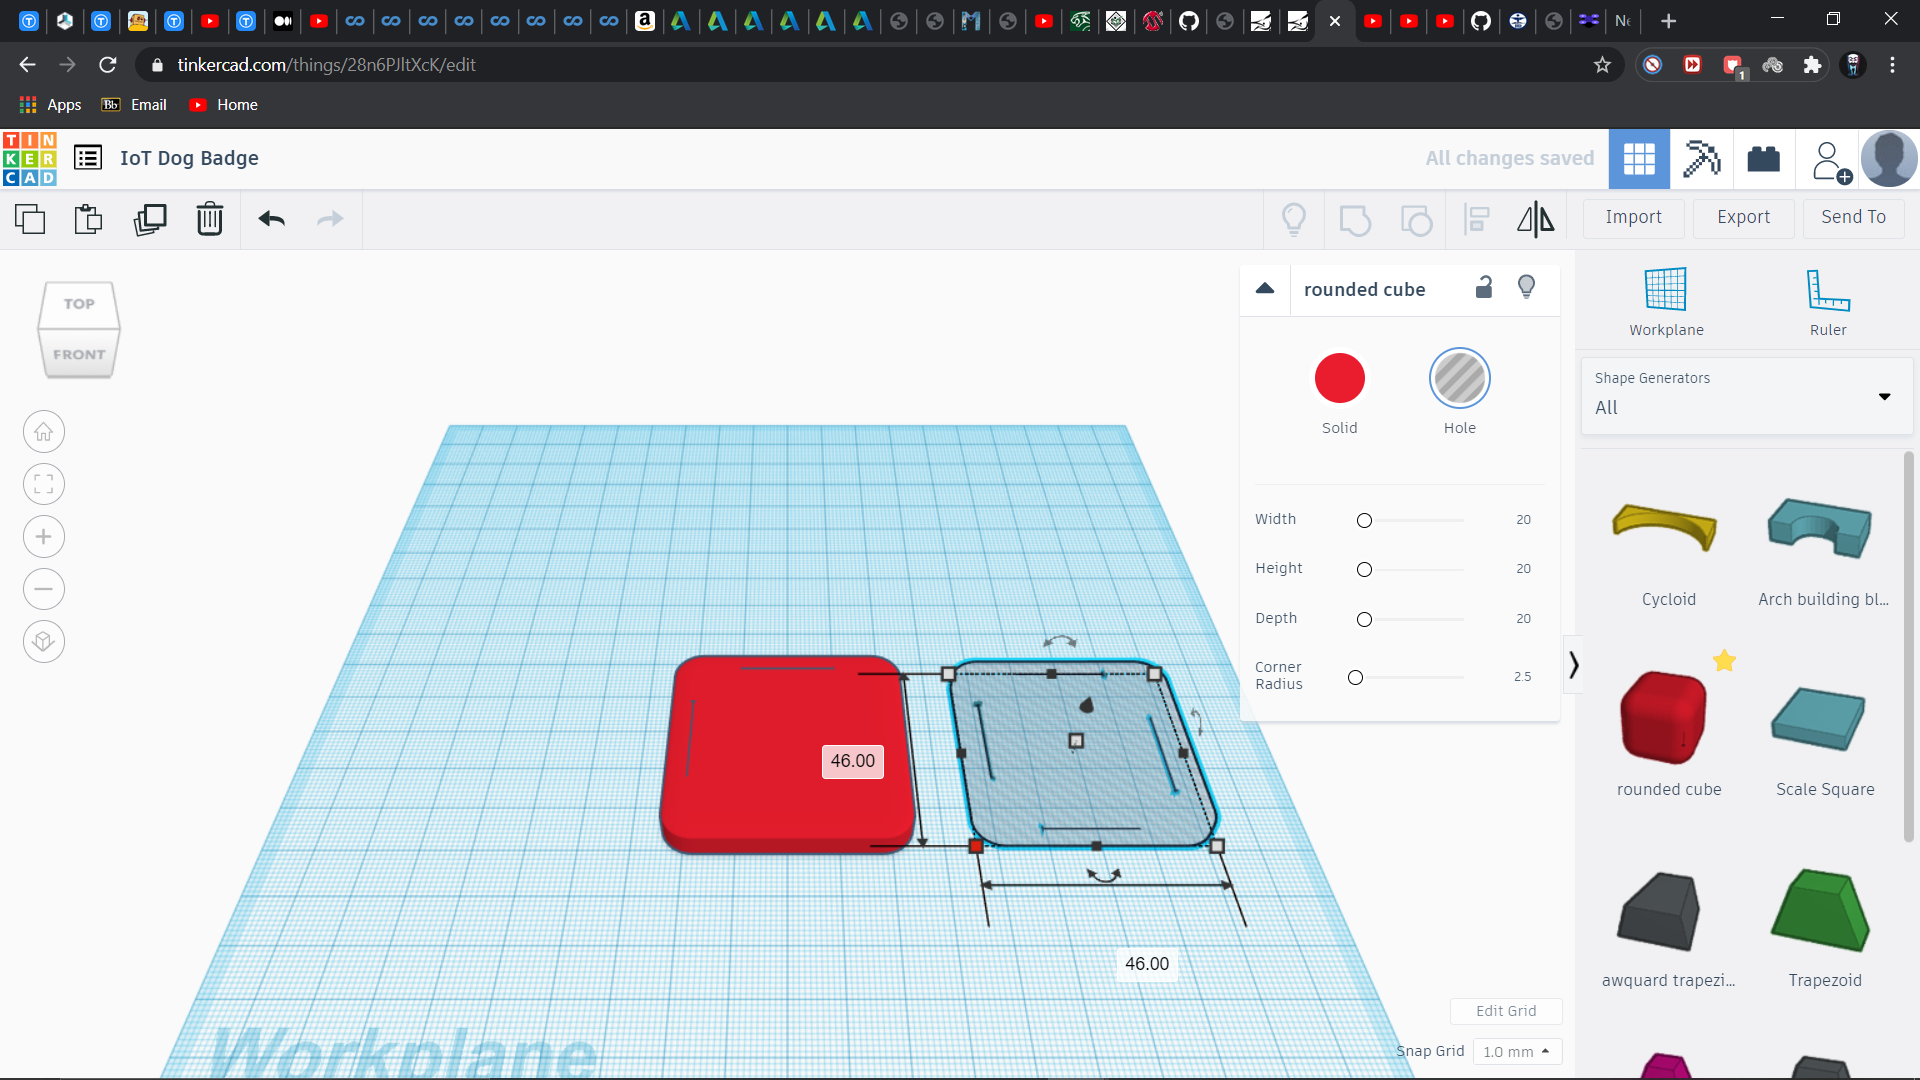This screenshot has width=1920, height=1080.
Task: Open Snap Grid size dropdown
Action: tap(1516, 1051)
